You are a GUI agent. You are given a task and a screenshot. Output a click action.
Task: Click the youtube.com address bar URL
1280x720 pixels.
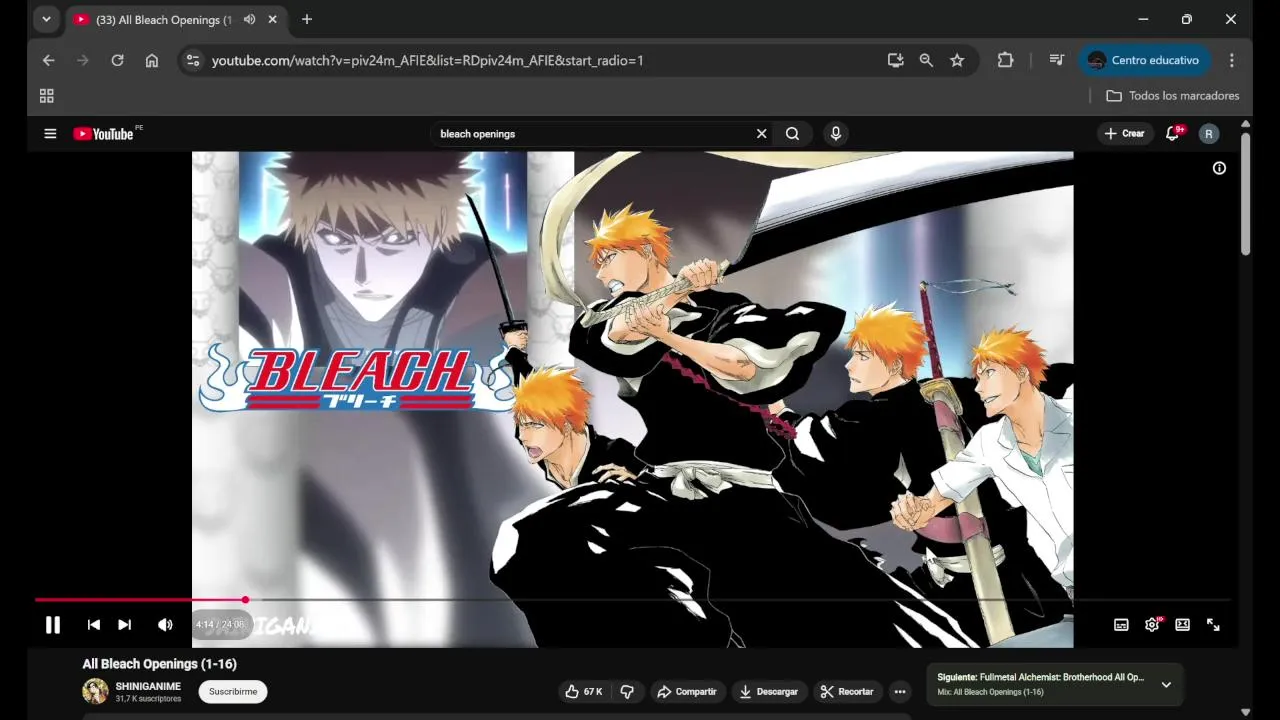pyautogui.click(x=428, y=60)
